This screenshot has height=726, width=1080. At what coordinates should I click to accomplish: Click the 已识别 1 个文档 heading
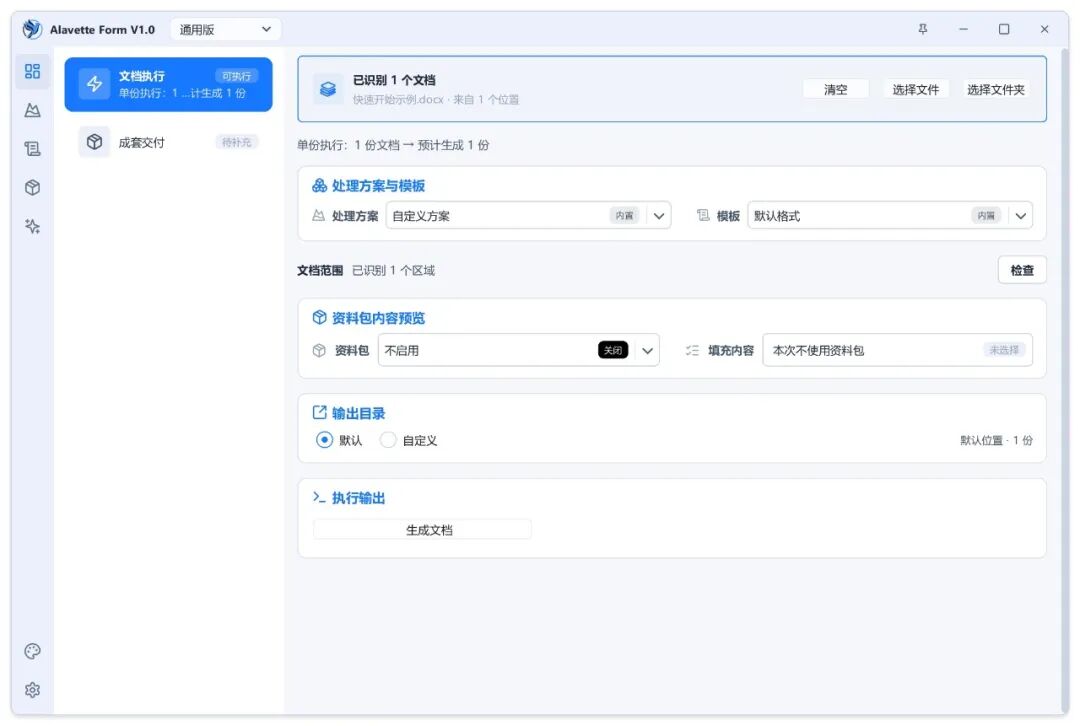click(x=394, y=80)
